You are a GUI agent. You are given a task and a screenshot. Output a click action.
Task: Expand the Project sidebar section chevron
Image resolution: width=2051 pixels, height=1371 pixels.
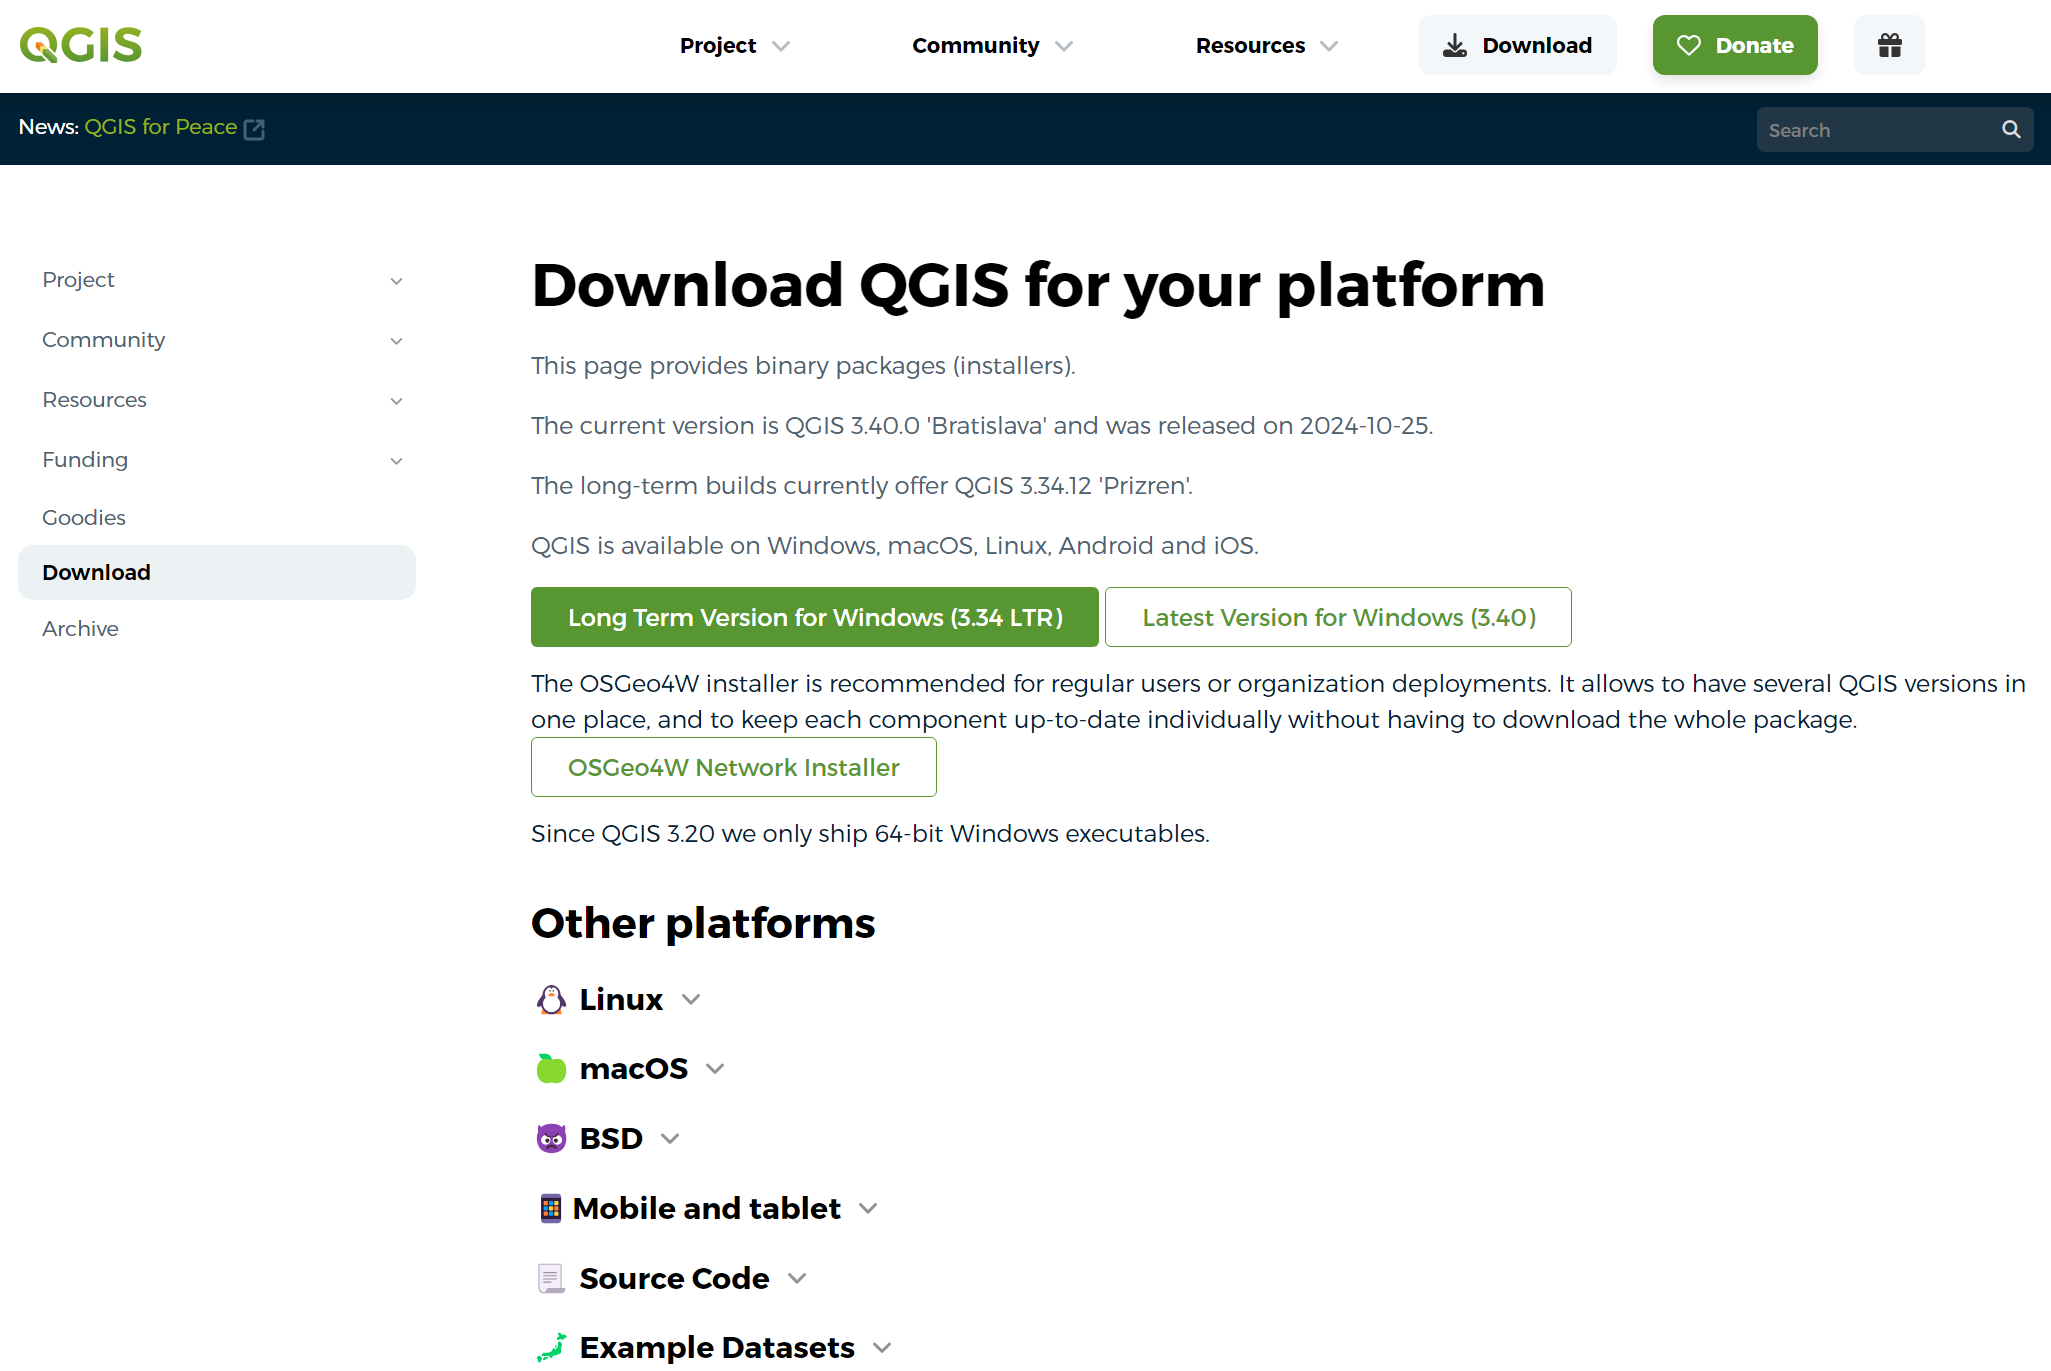[396, 281]
